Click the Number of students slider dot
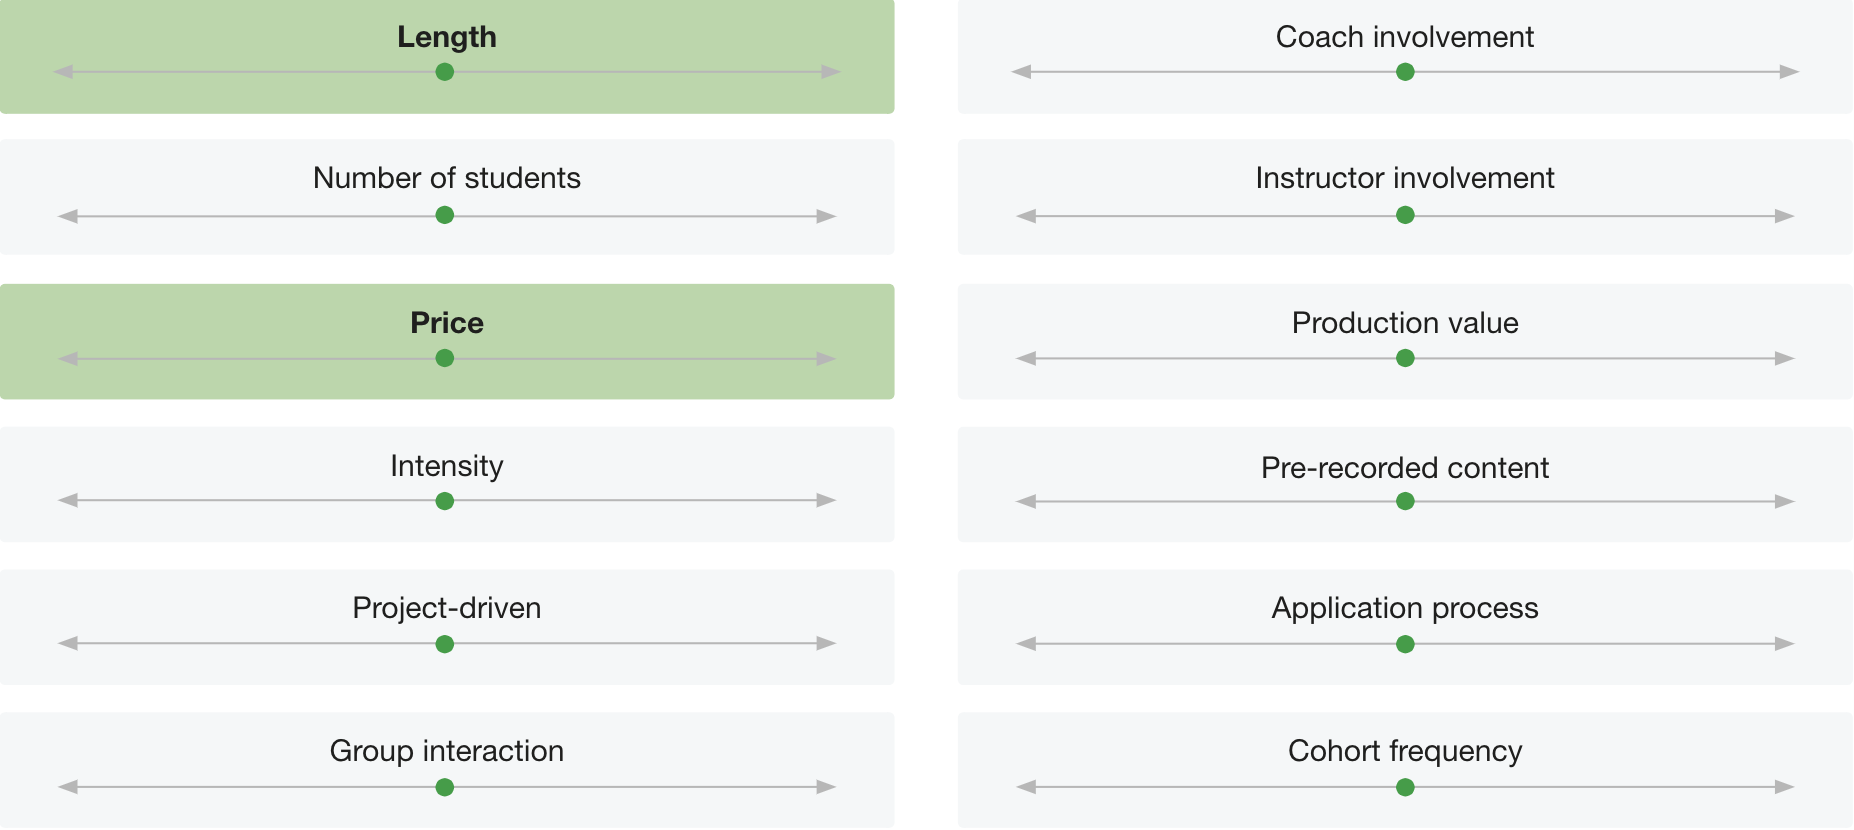Screen dimensions: 1854x830 (445, 215)
